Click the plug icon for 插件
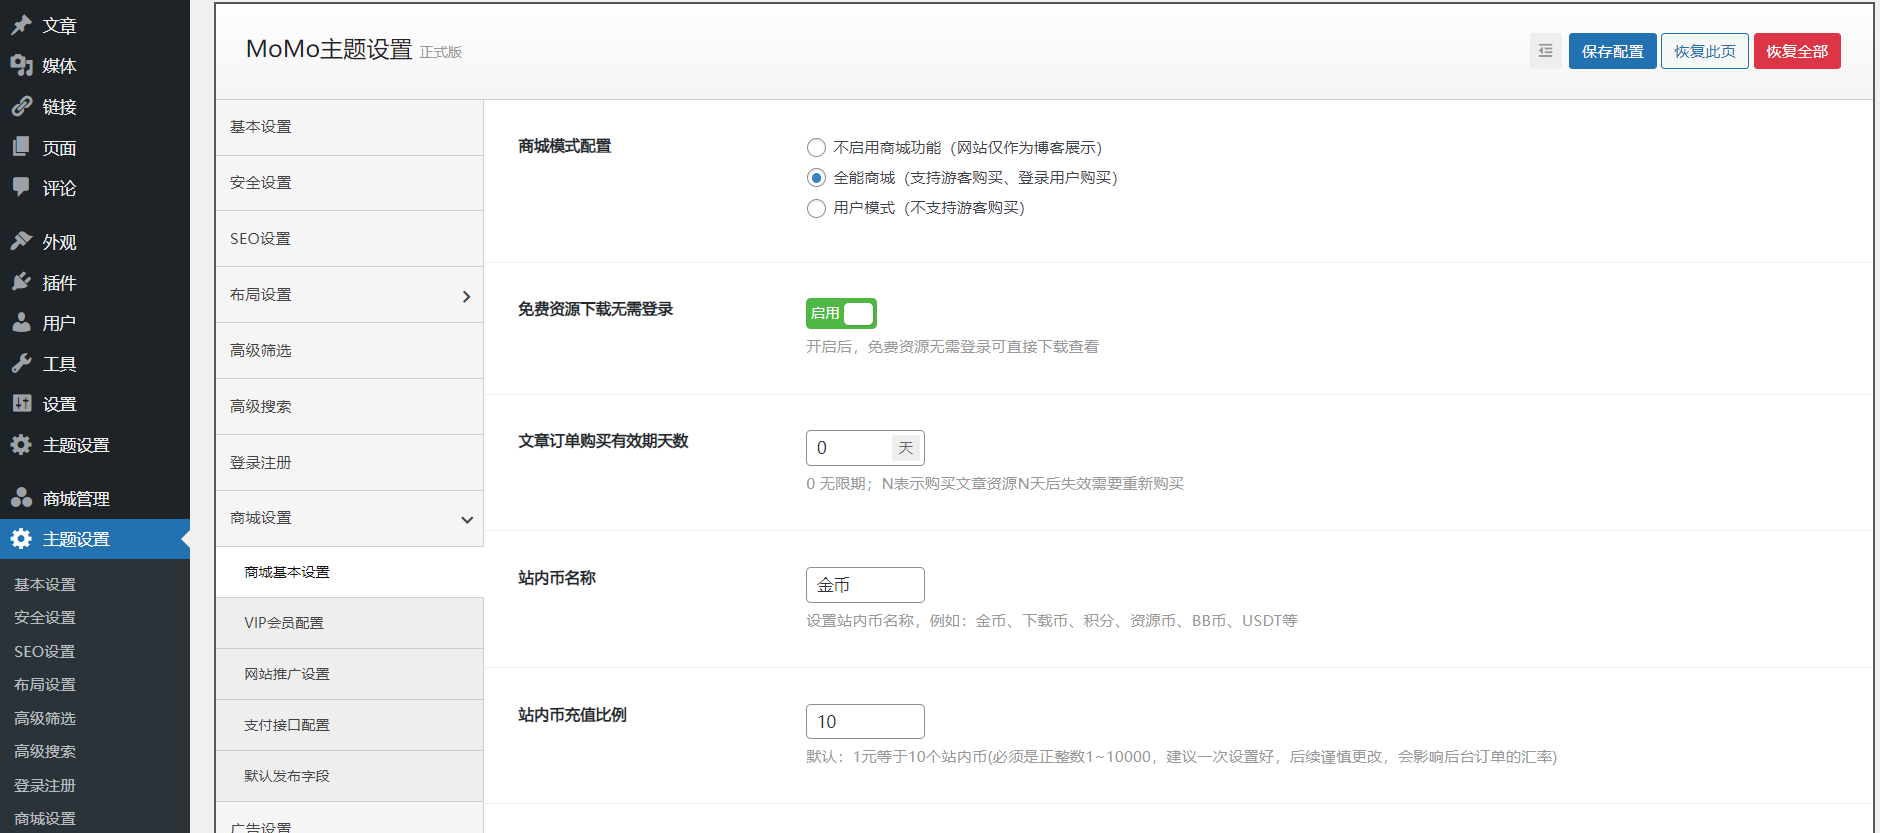Viewport: 1880px width, 833px height. (x=21, y=282)
